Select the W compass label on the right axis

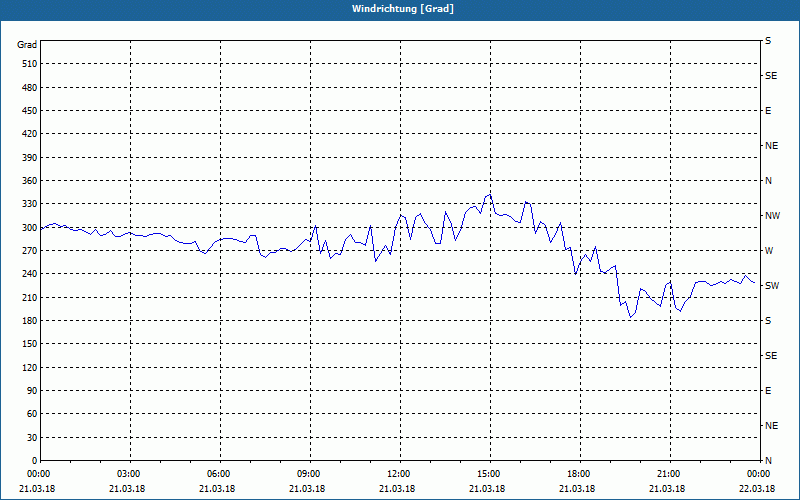(x=769, y=251)
